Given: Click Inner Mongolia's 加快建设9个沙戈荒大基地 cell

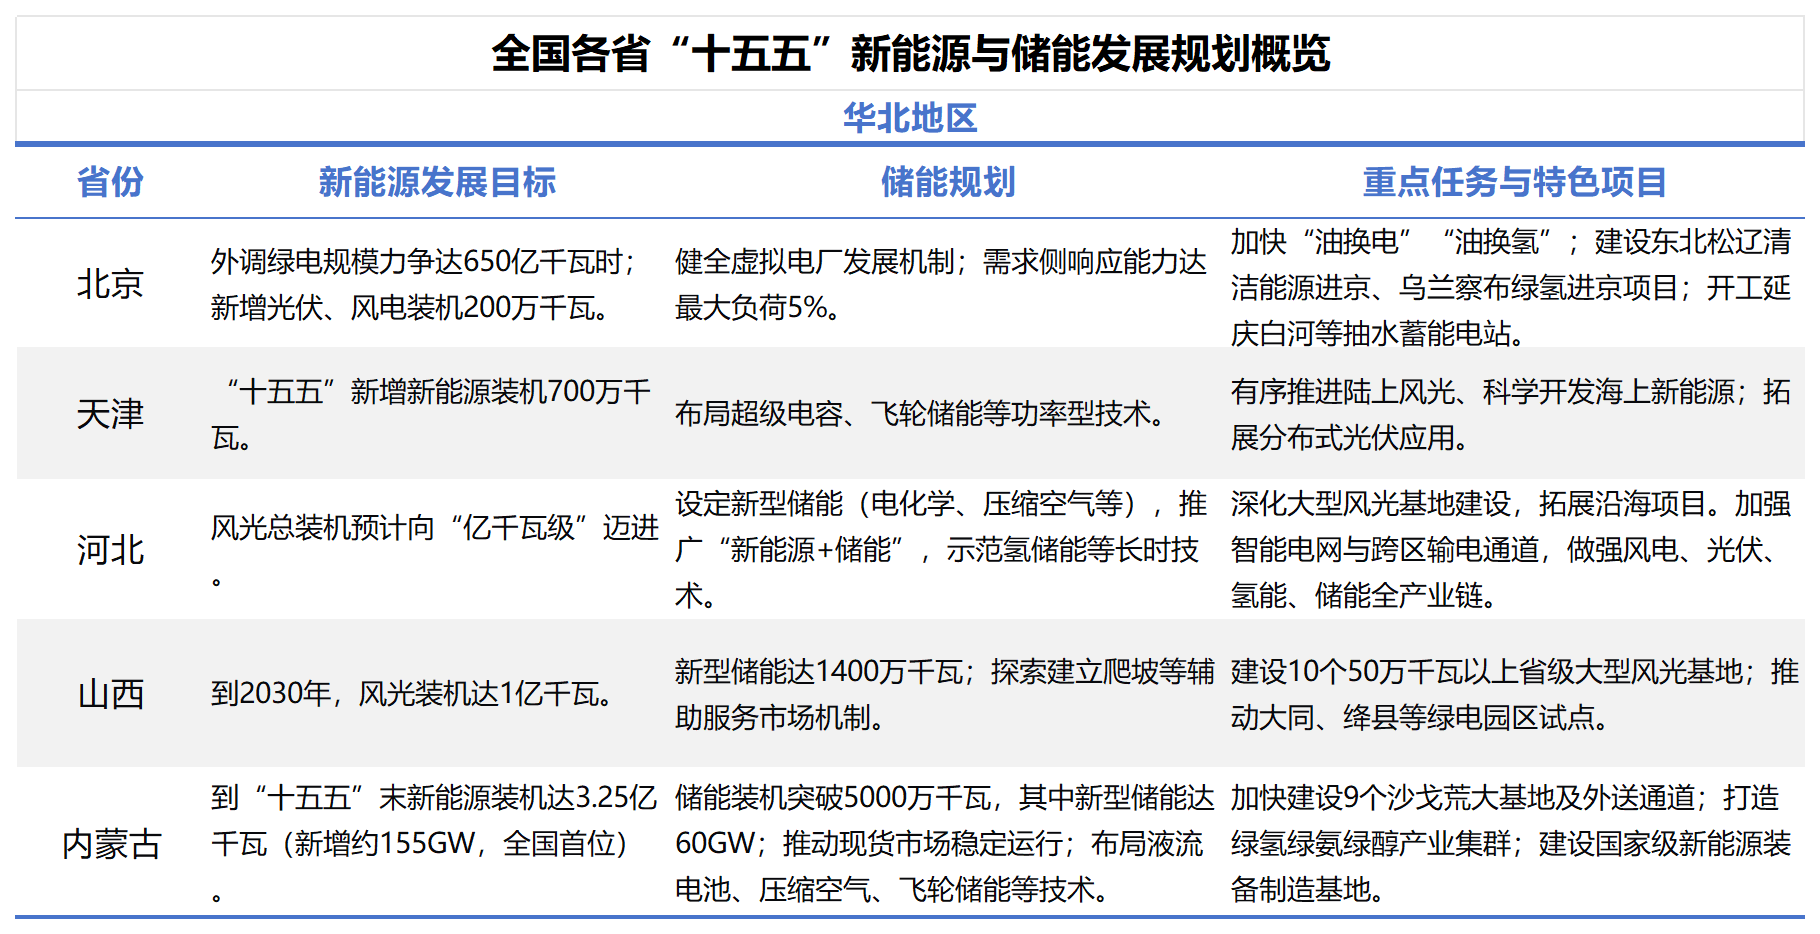Looking at the screenshot, I should 1510,844.
